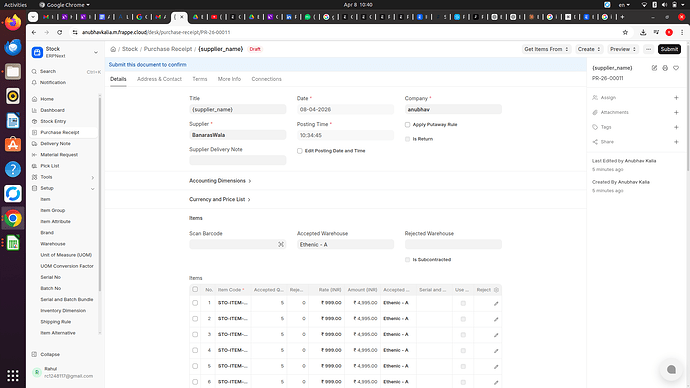
Task: Open the Get Items From dropdown
Action: tap(546, 49)
